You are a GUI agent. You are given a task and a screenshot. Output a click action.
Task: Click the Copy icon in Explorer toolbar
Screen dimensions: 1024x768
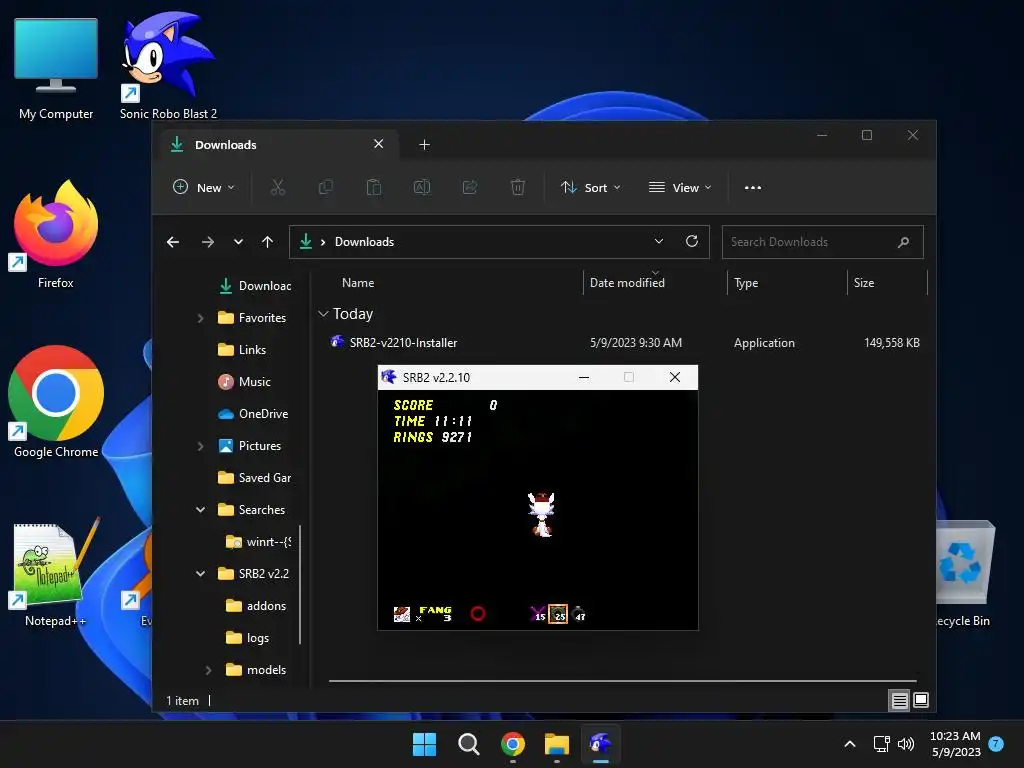tap(325, 187)
